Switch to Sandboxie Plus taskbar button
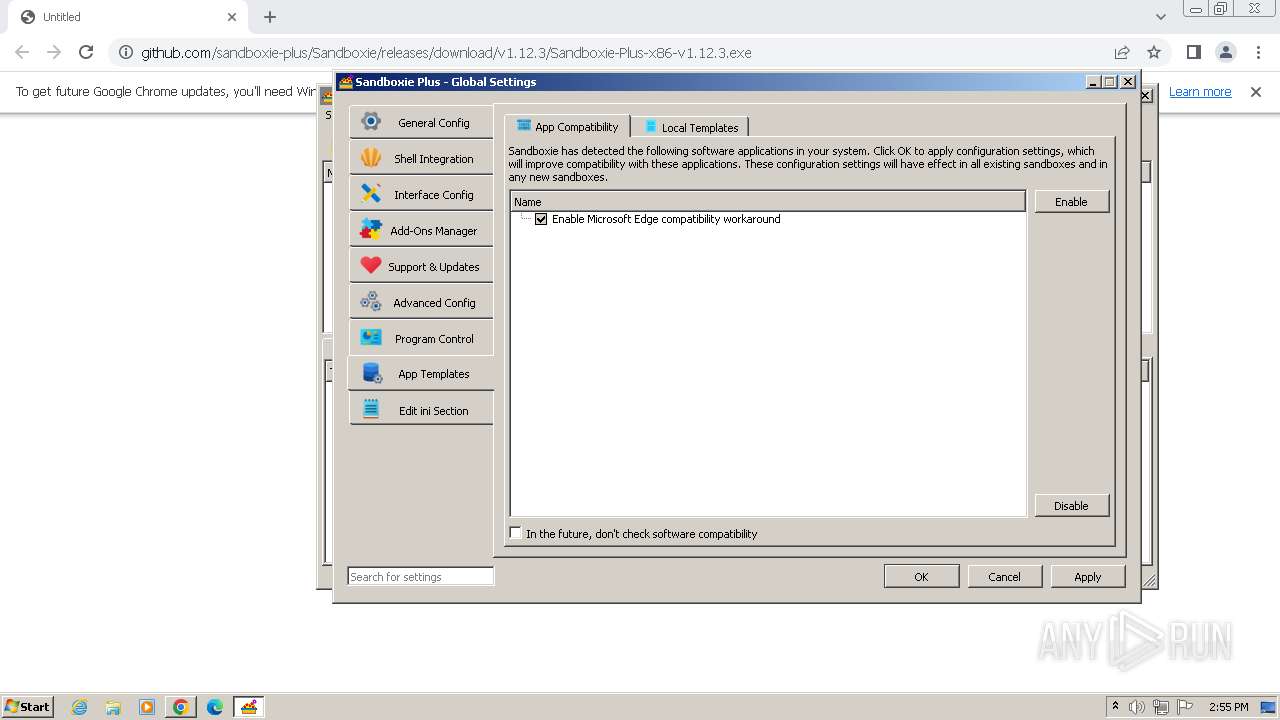Viewport: 1280px width, 720px height. (249, 707)
